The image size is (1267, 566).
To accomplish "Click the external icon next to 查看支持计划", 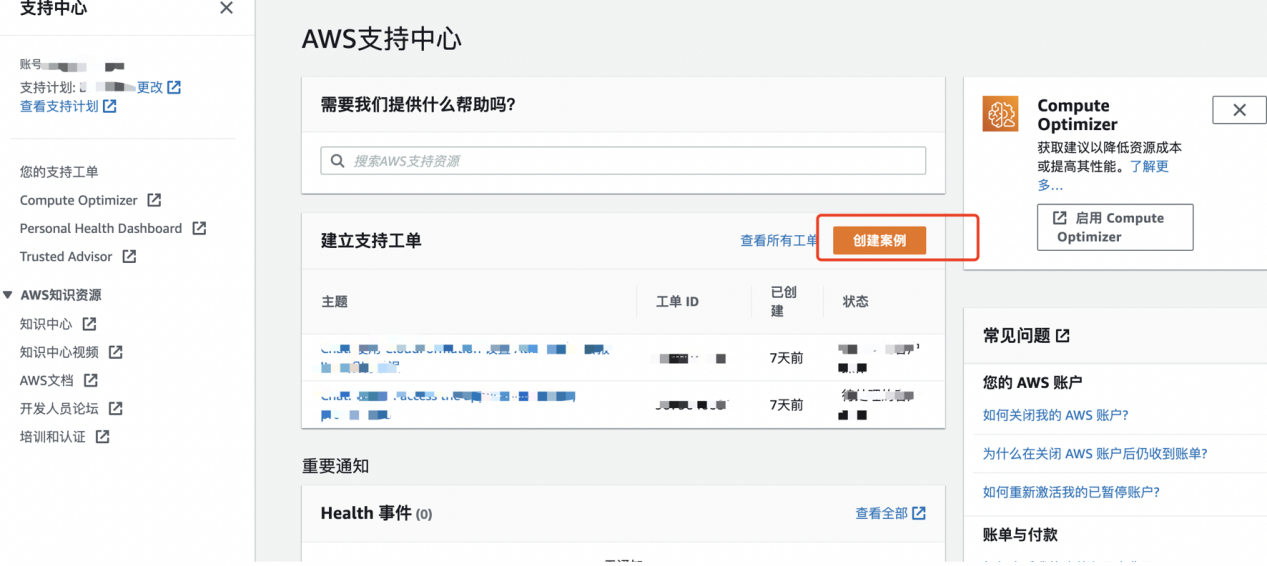I will 109,106.
